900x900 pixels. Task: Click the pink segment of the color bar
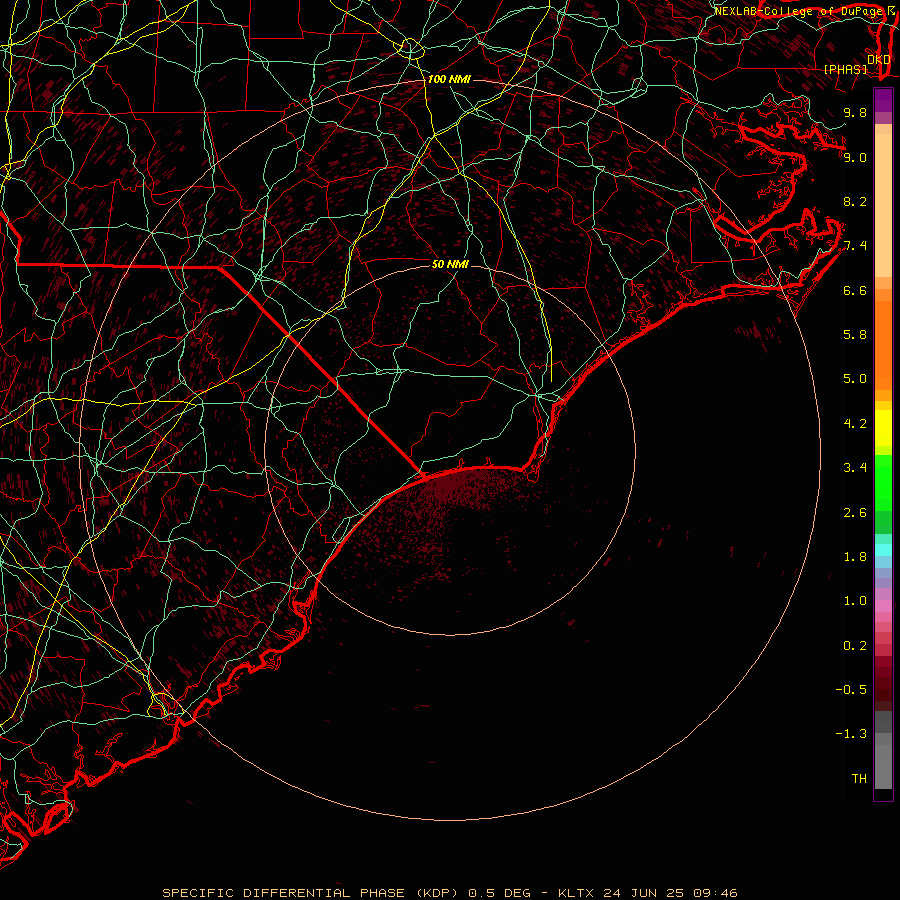(883, 606)
